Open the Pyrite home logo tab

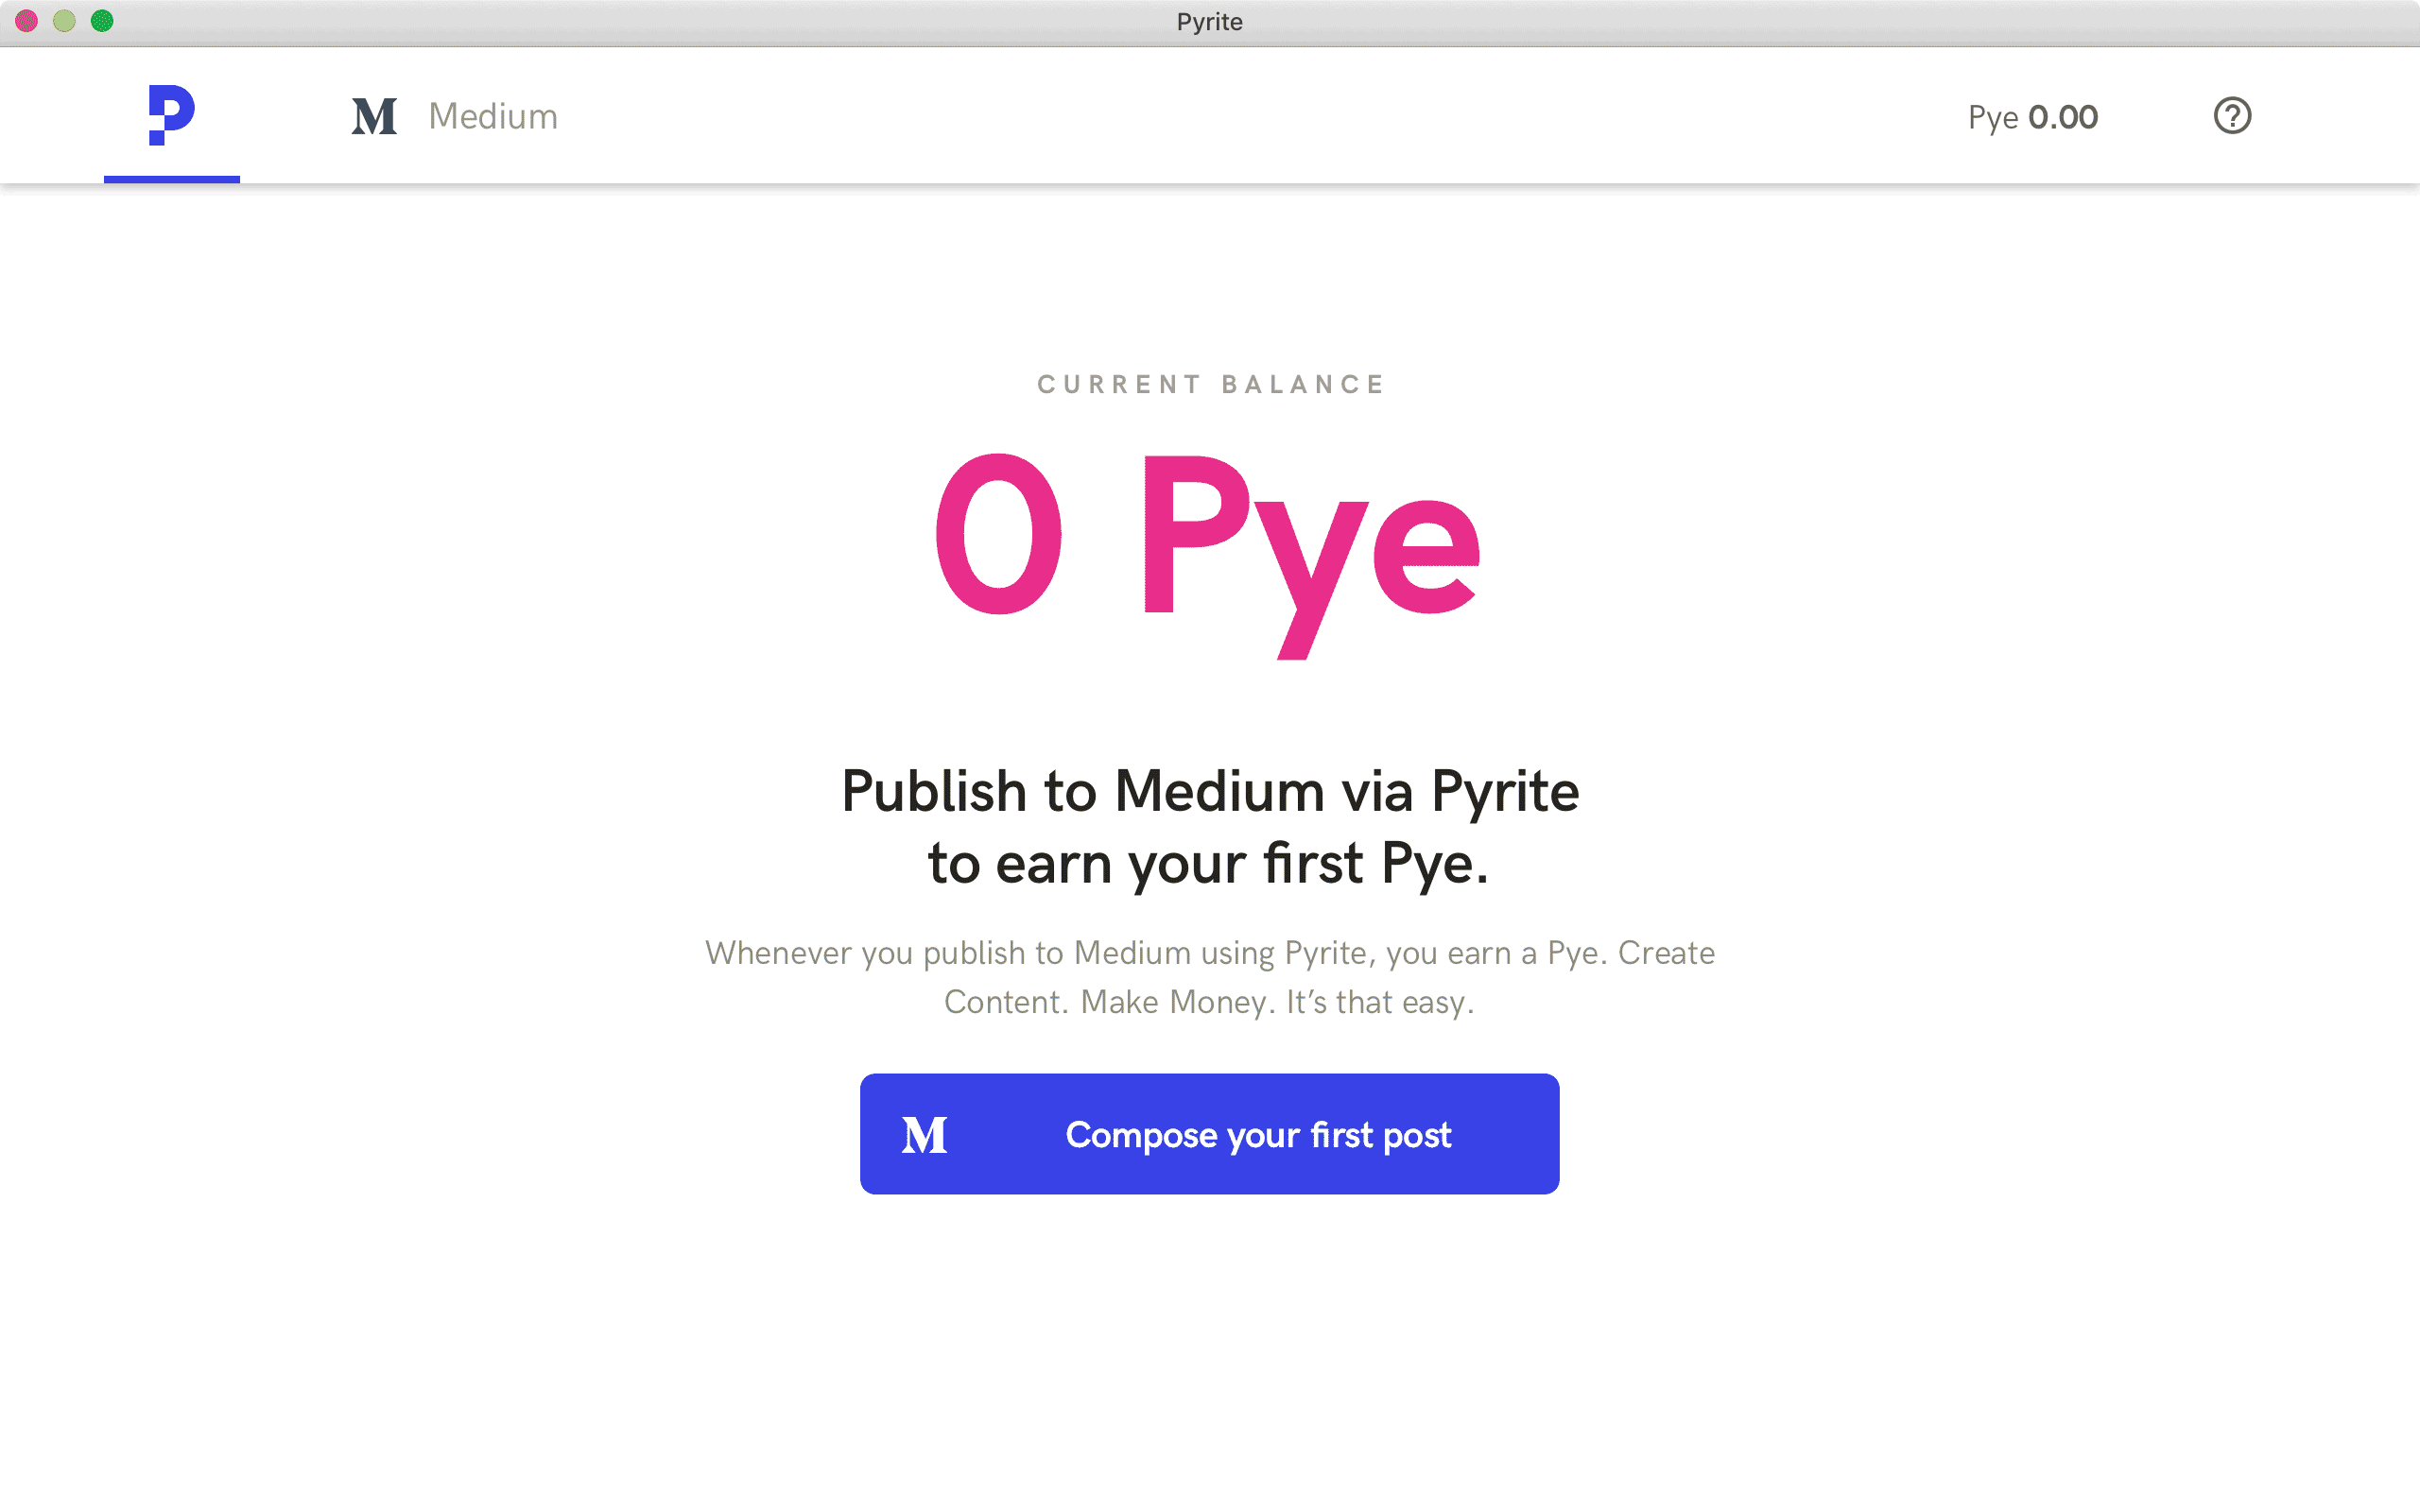(171, 114)
